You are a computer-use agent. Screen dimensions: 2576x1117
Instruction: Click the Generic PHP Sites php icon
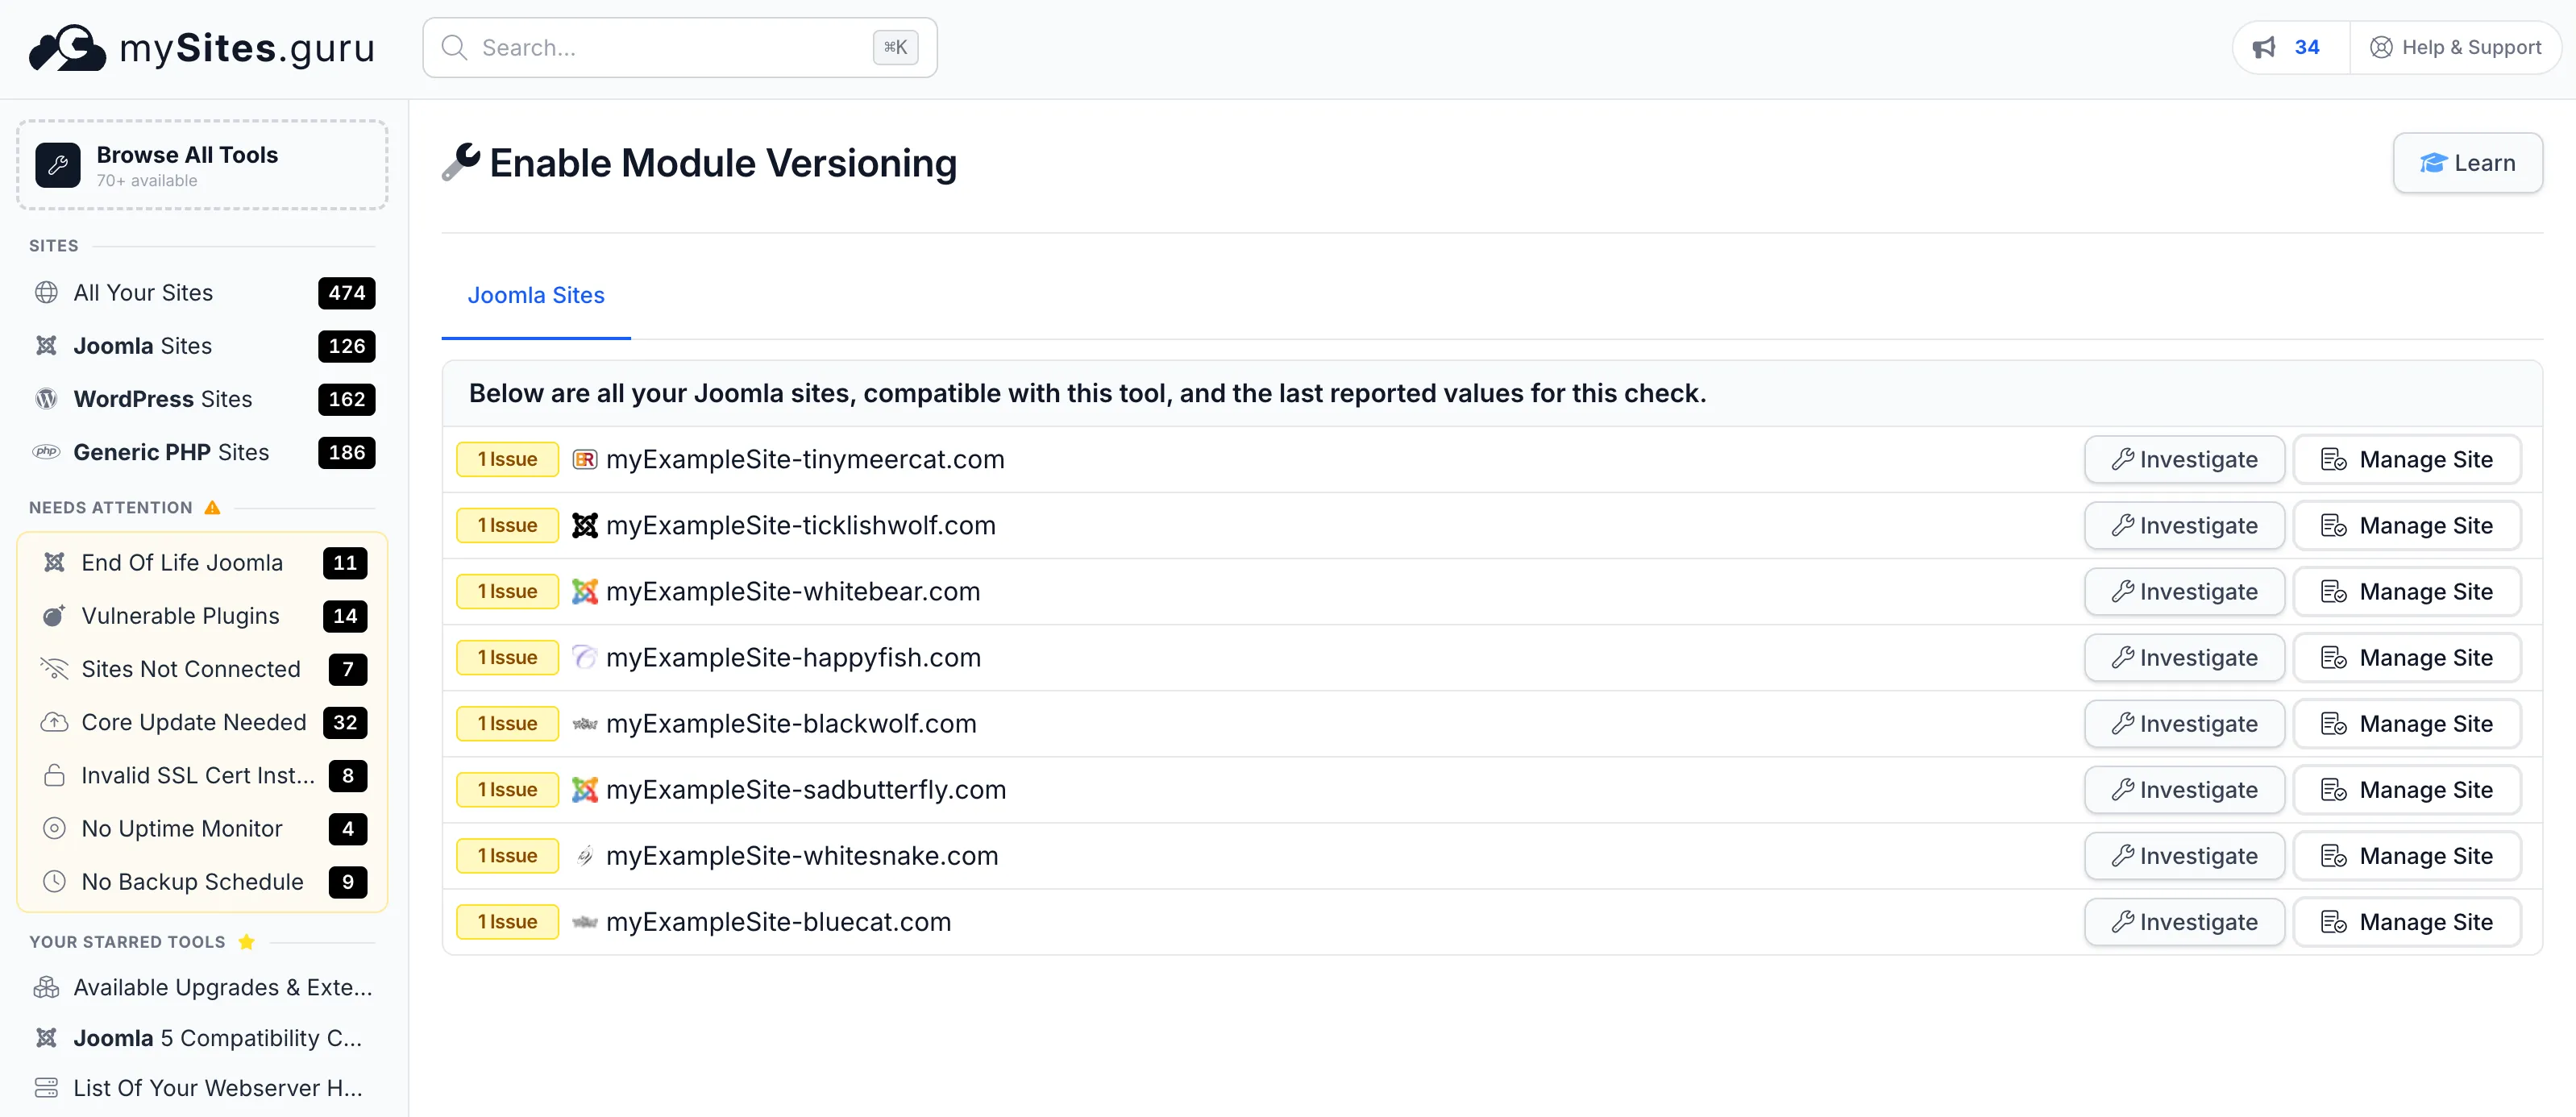[x=46, y=452]
